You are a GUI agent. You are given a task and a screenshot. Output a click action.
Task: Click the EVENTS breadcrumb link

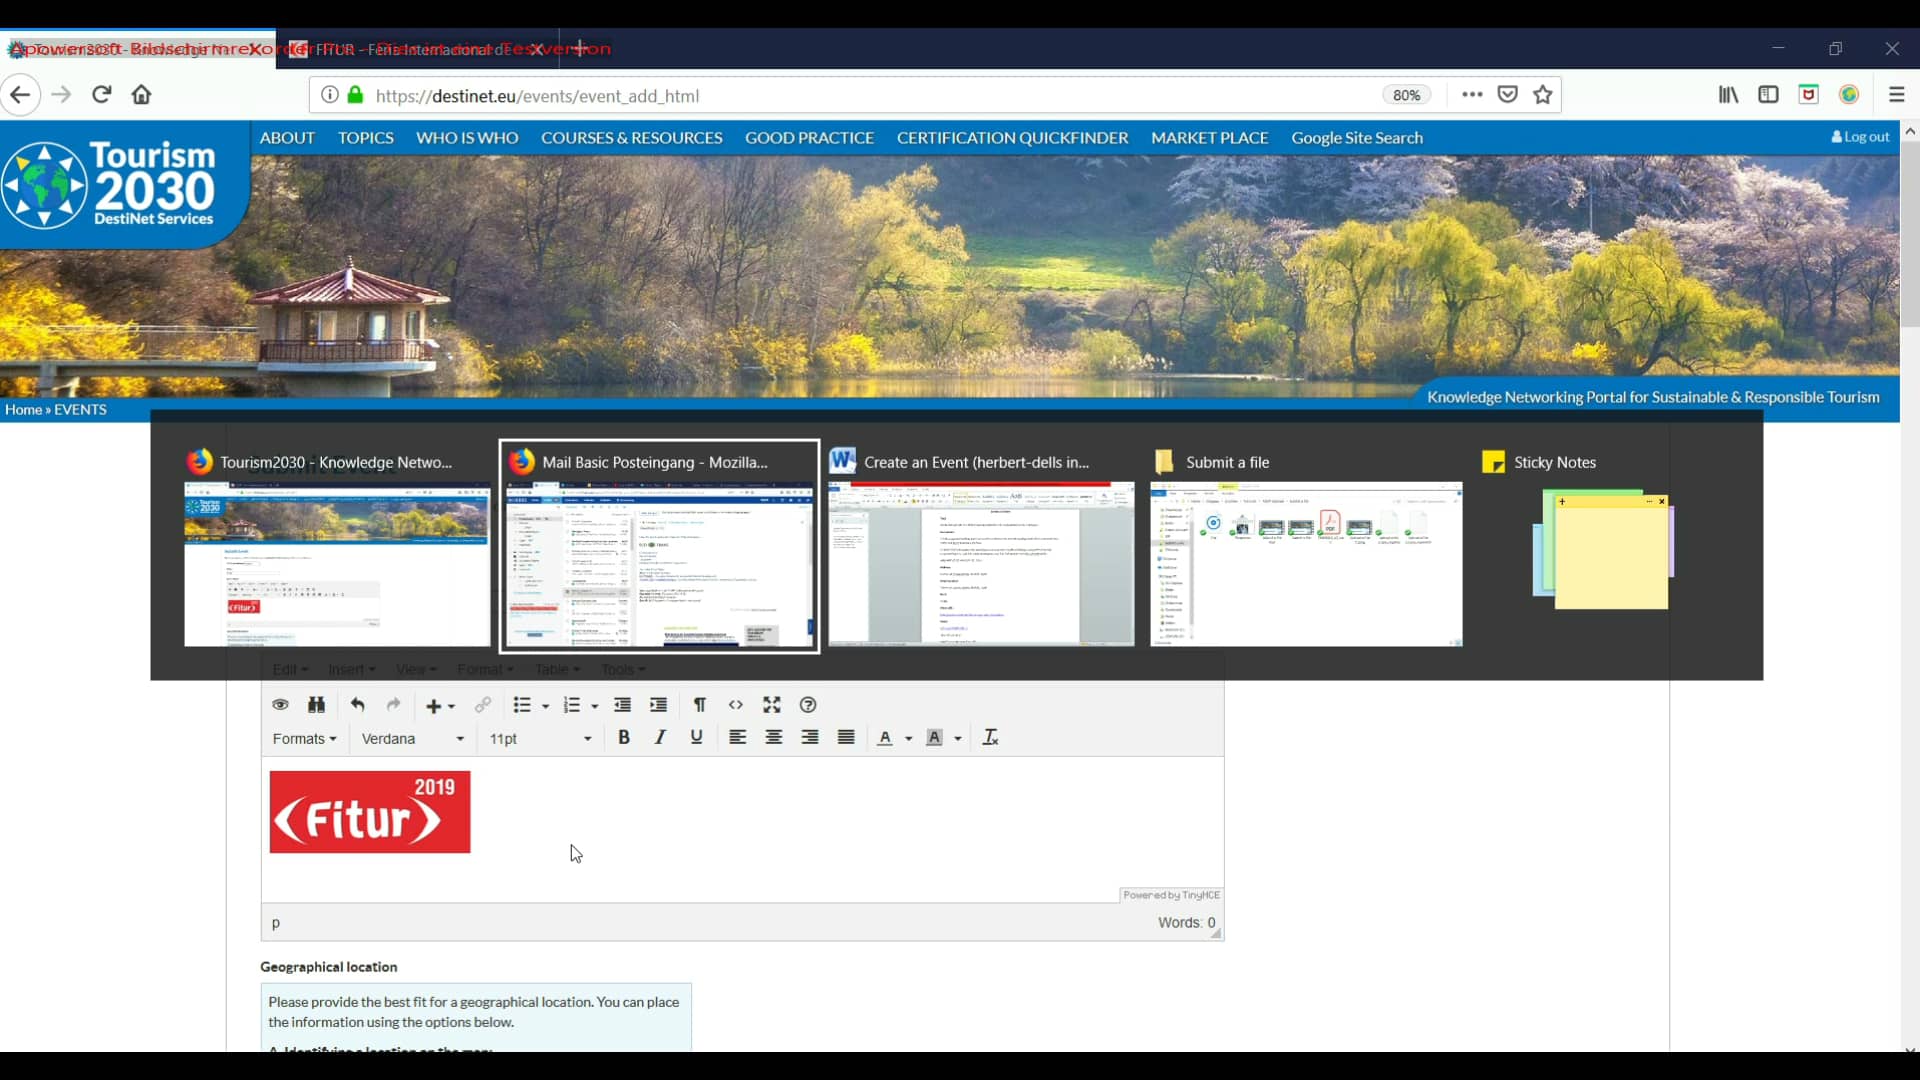click(x=80, y=410)
